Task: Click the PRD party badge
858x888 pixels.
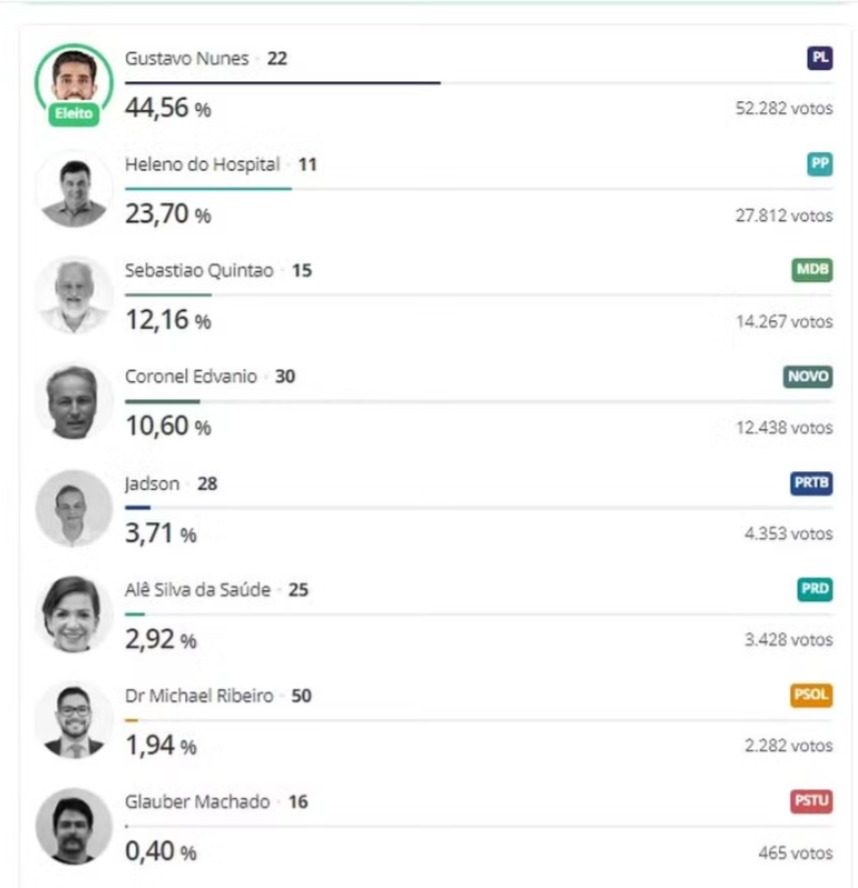Action: tap(814, 589)
